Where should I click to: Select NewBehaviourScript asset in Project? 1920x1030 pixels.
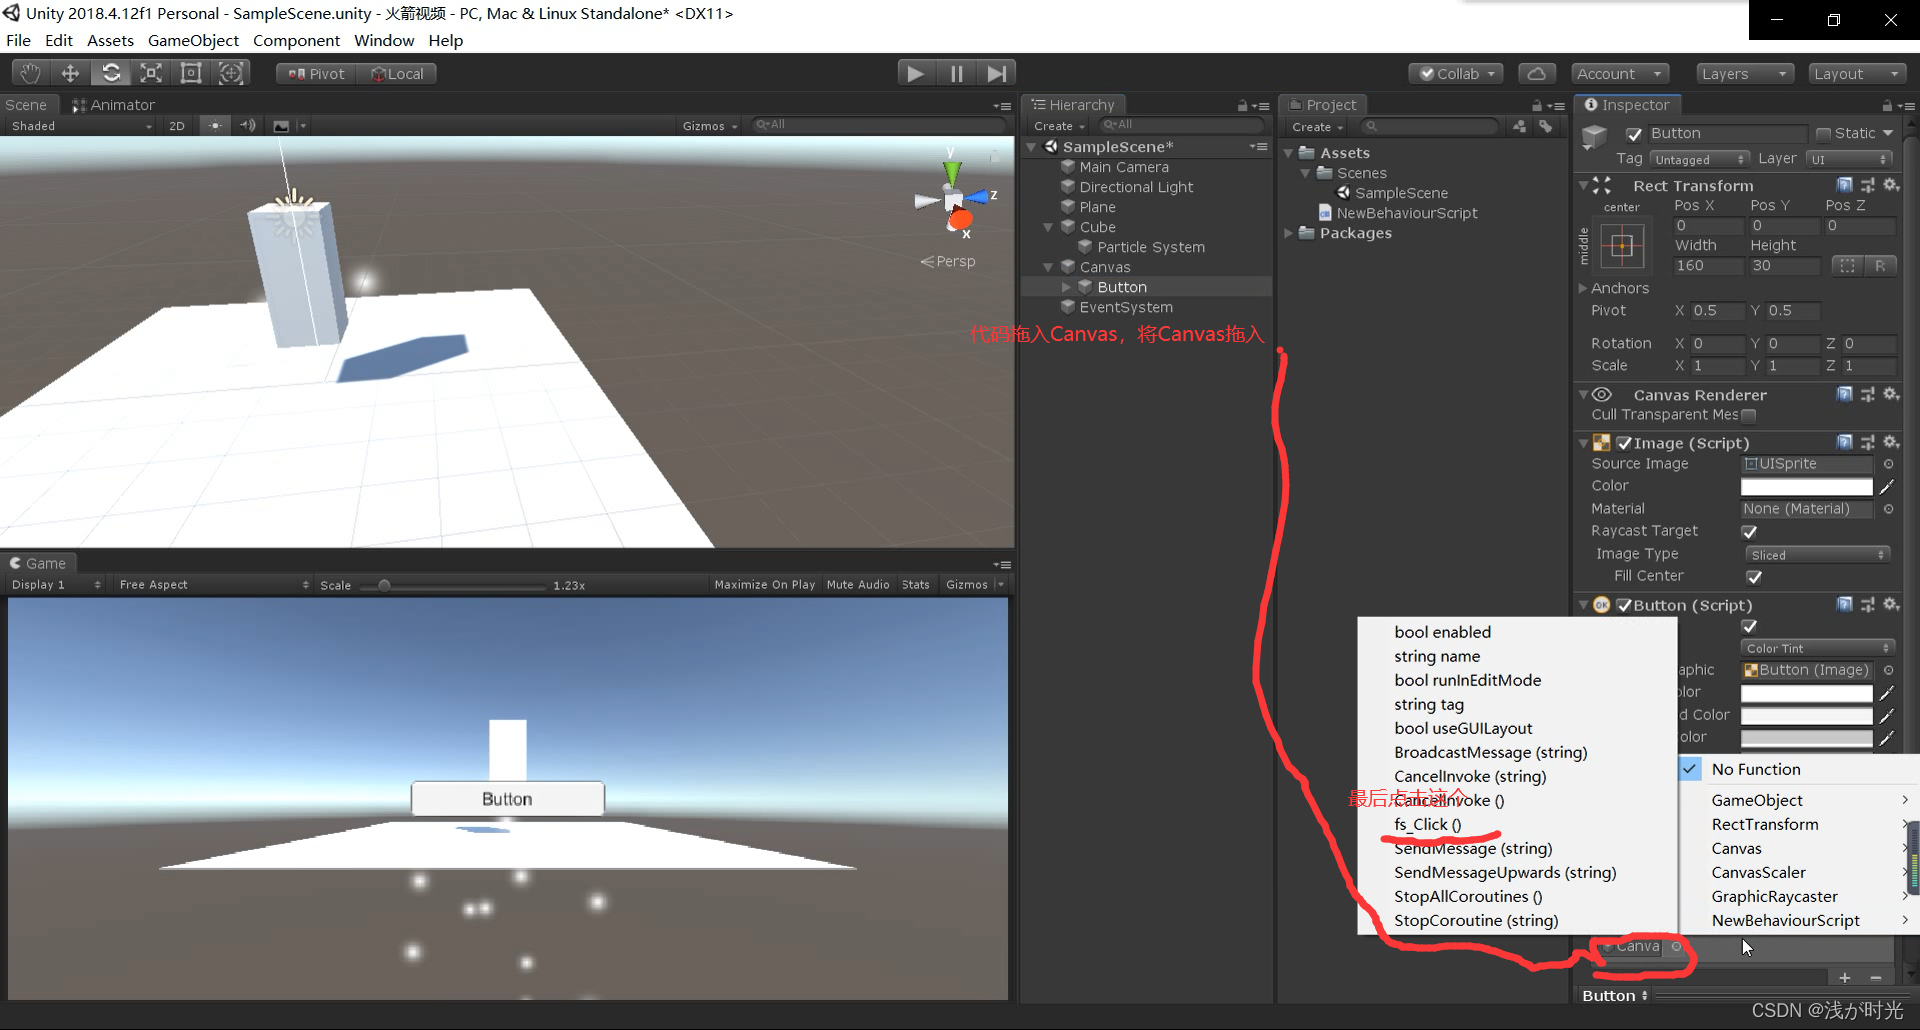point(1406,213)
